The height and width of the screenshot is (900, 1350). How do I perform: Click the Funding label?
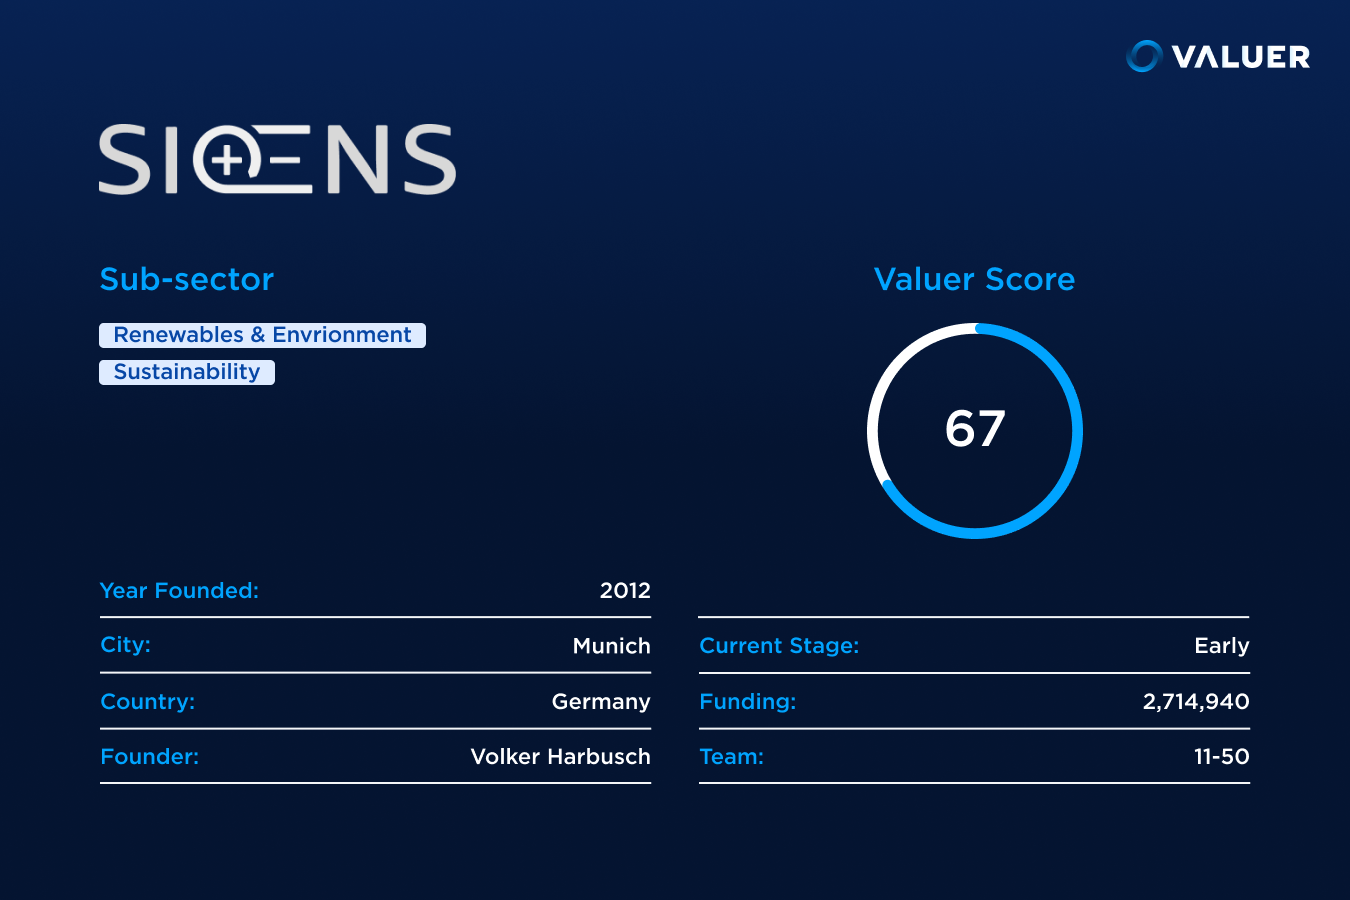pyautogui.click(x=747, y=702)
